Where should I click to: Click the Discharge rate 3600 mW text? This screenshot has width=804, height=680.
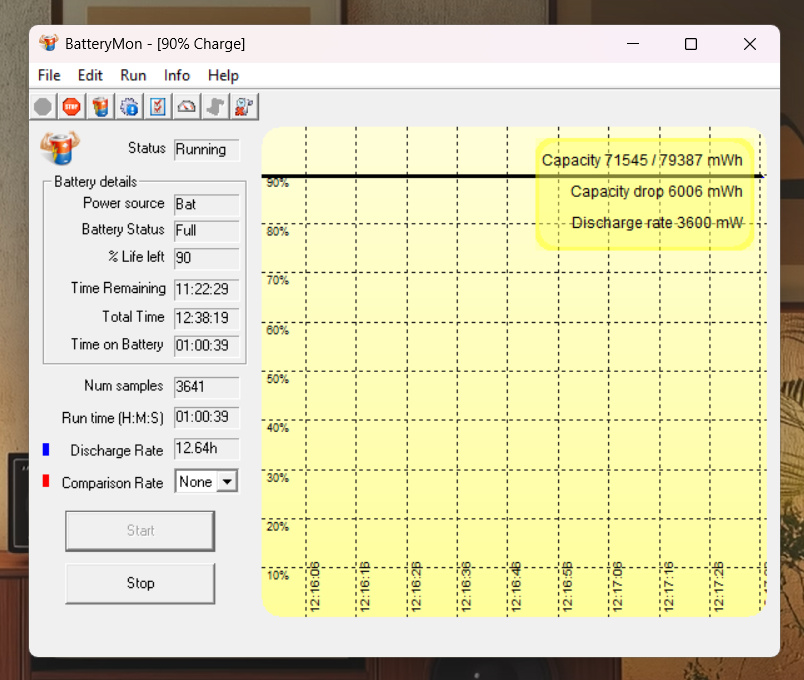(657, 223)
